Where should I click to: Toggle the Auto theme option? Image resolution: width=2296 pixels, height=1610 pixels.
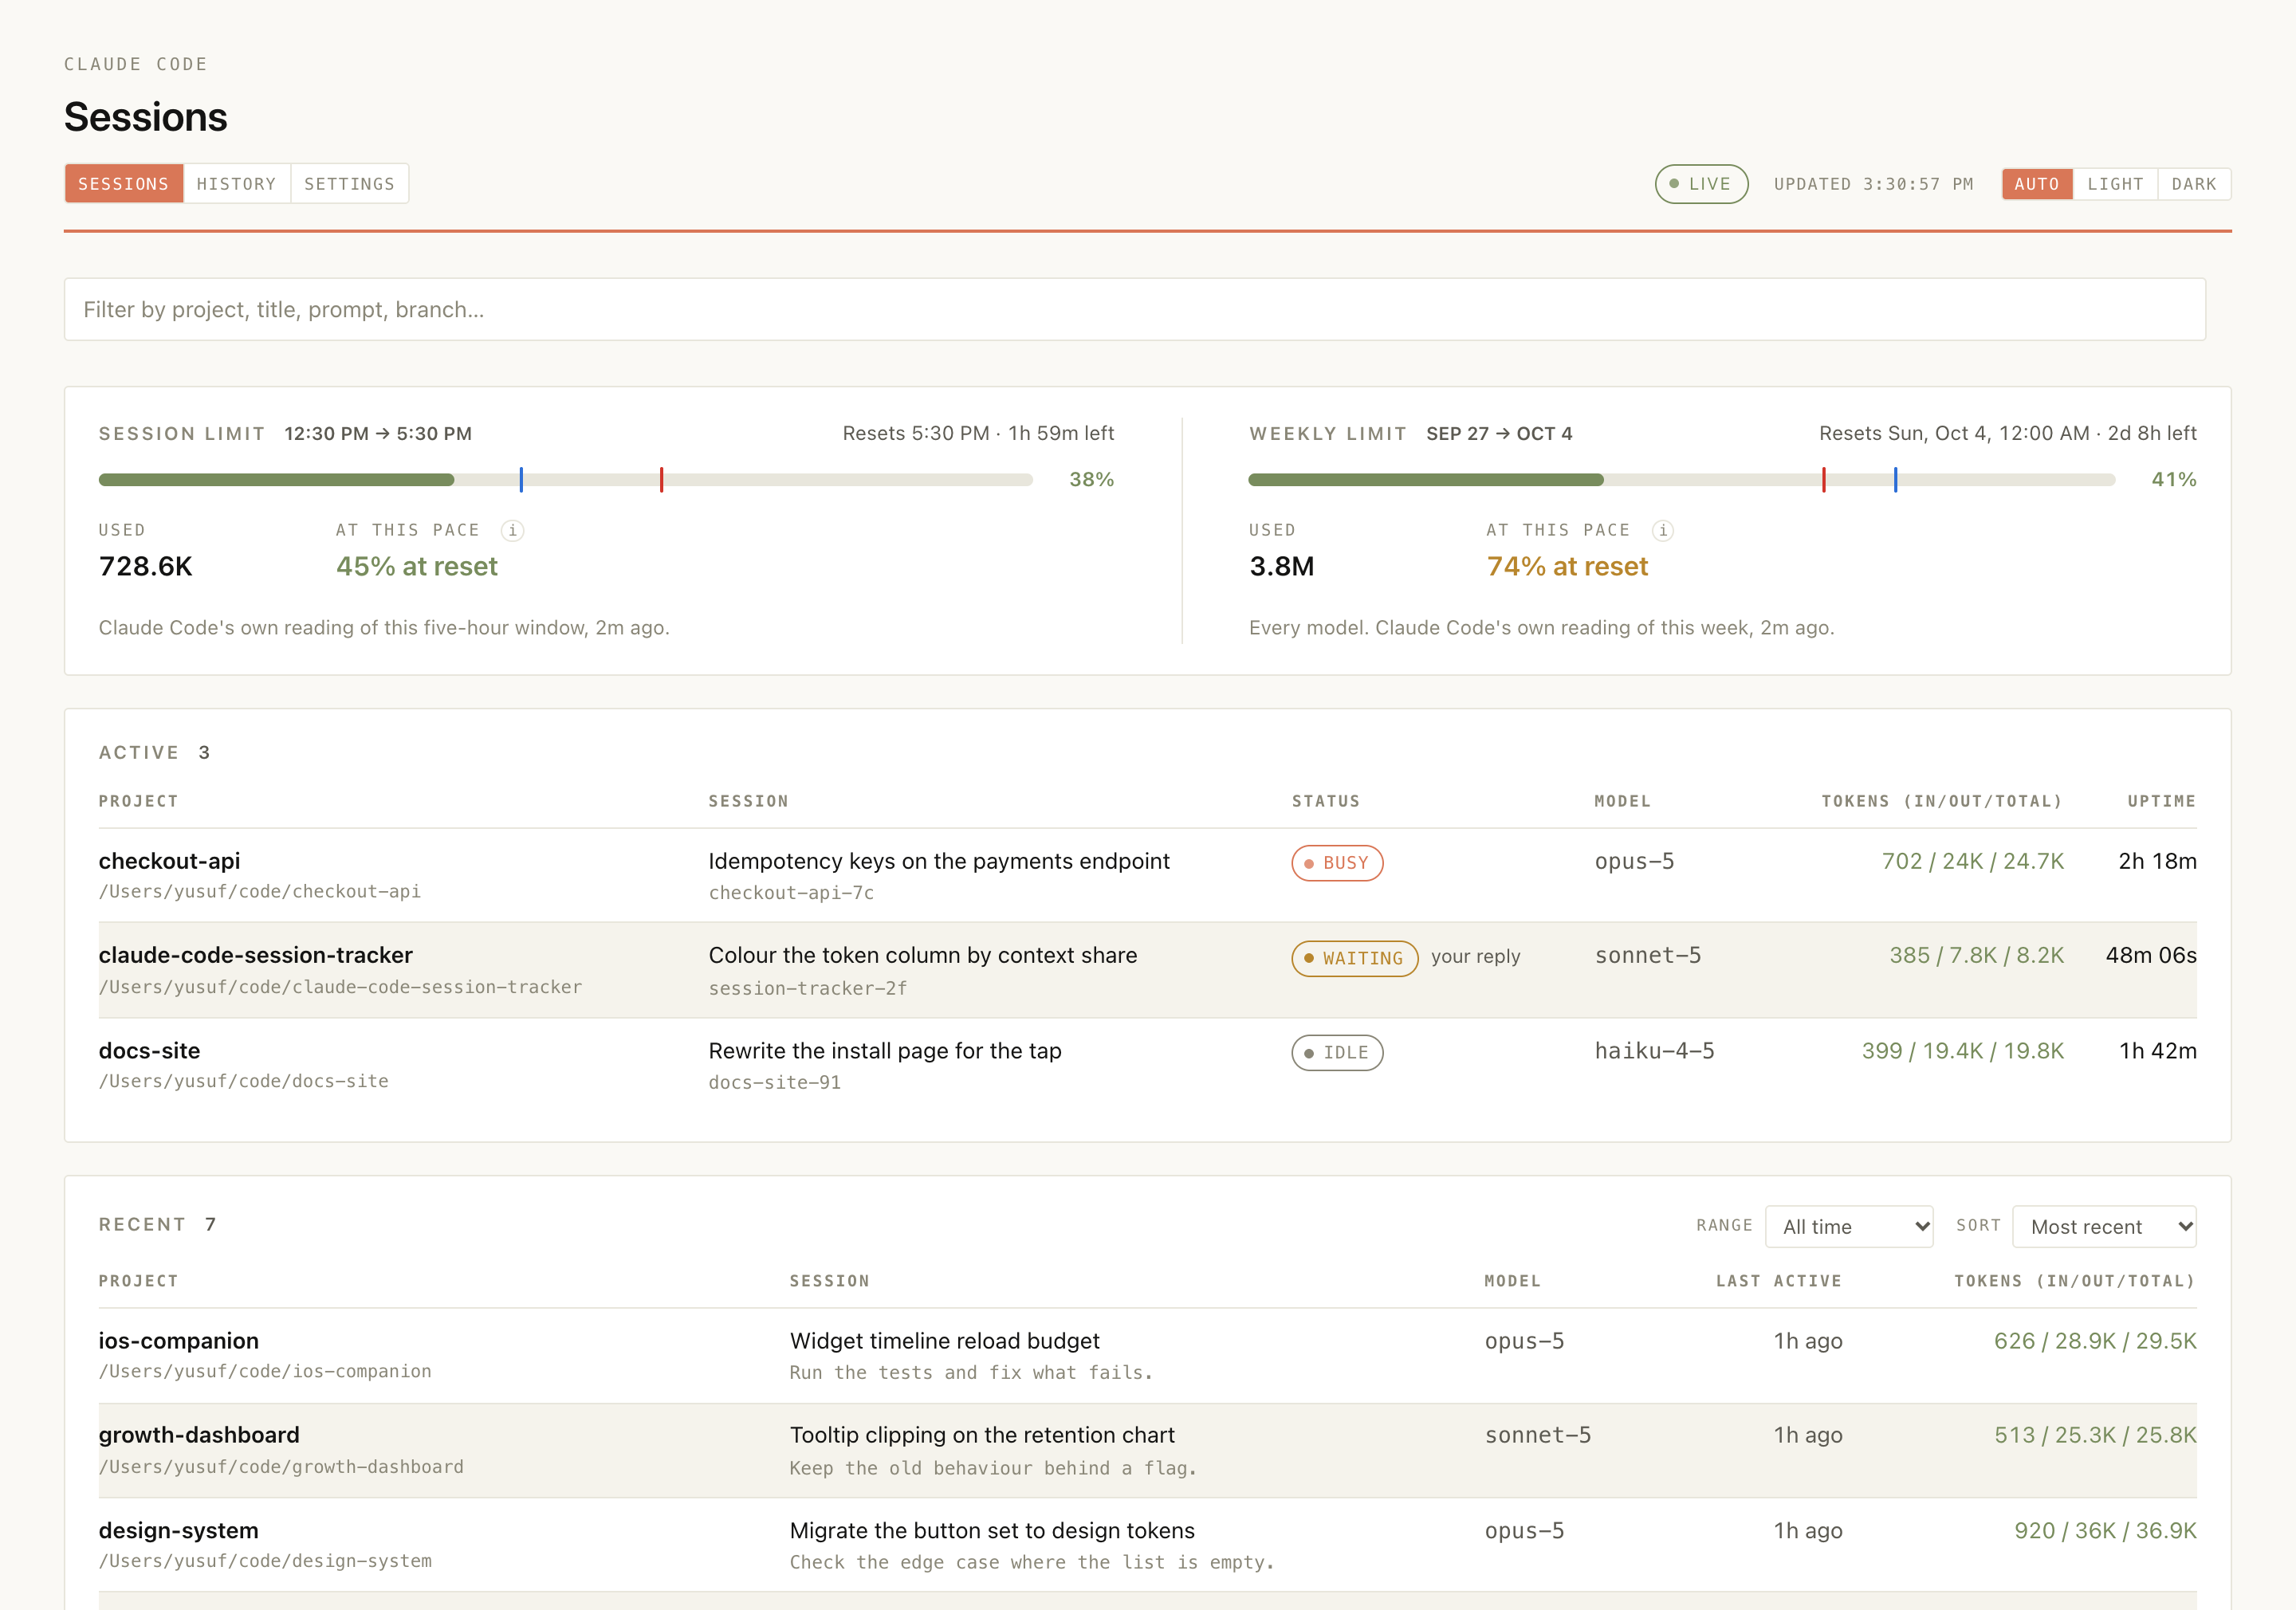(2037, 184)
